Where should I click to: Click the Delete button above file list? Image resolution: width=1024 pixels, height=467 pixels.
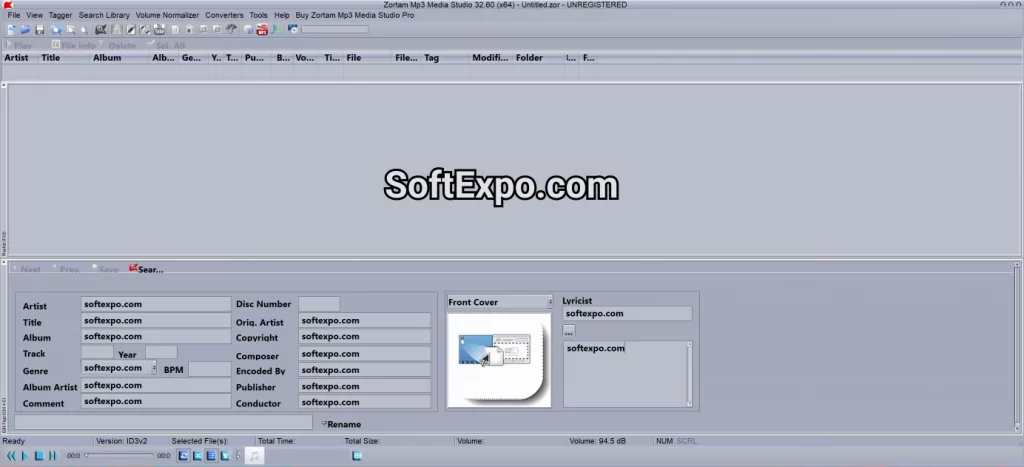[x=118, y=46]
